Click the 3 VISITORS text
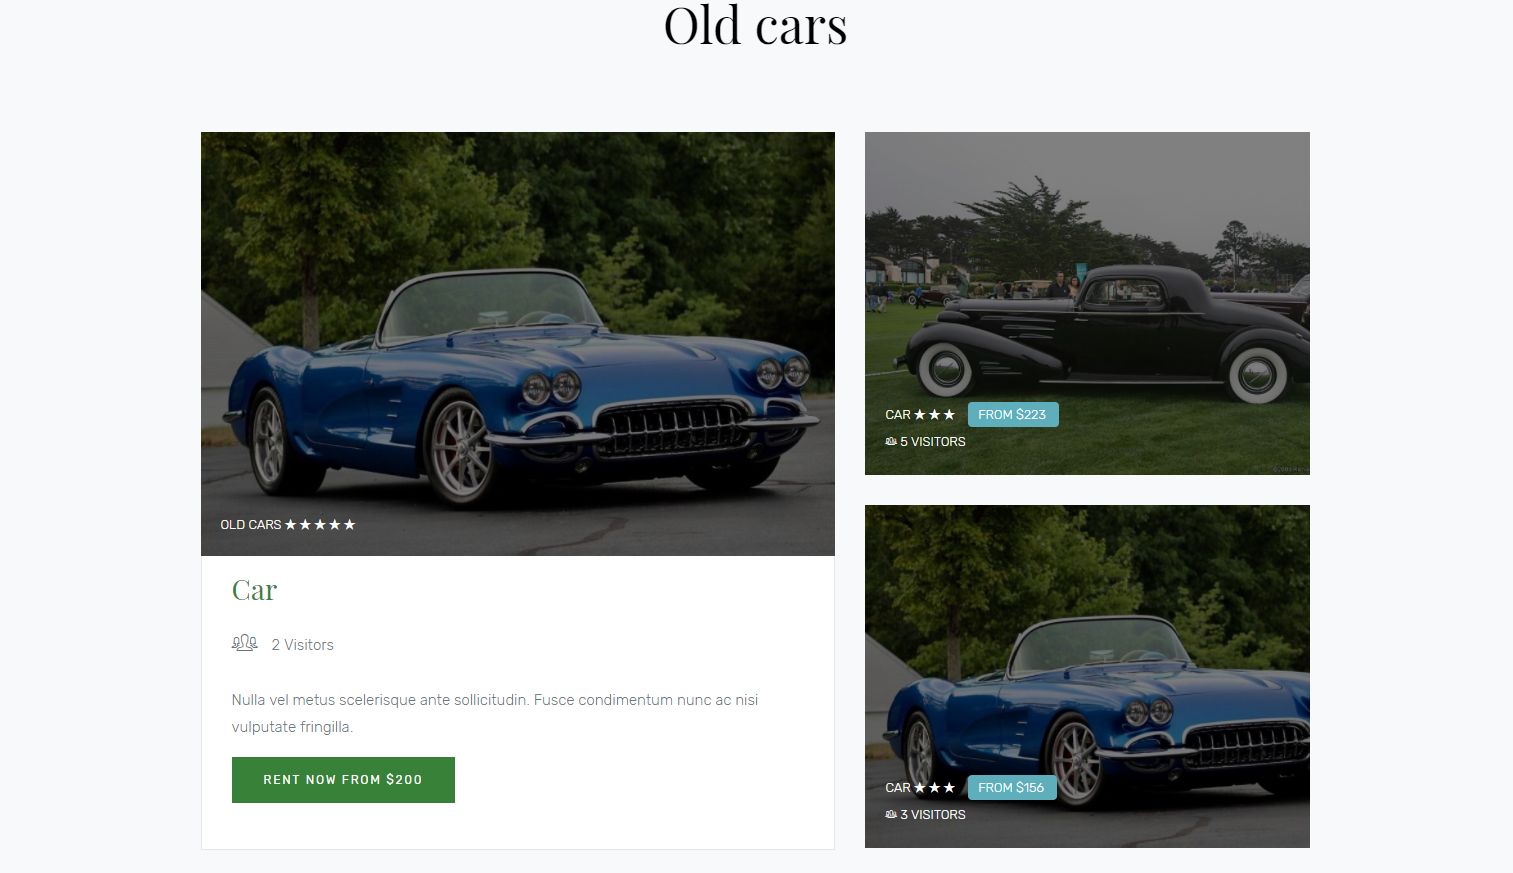This screenshot has width=1513, height=873. pyautogui.click(x=933, y=814)
